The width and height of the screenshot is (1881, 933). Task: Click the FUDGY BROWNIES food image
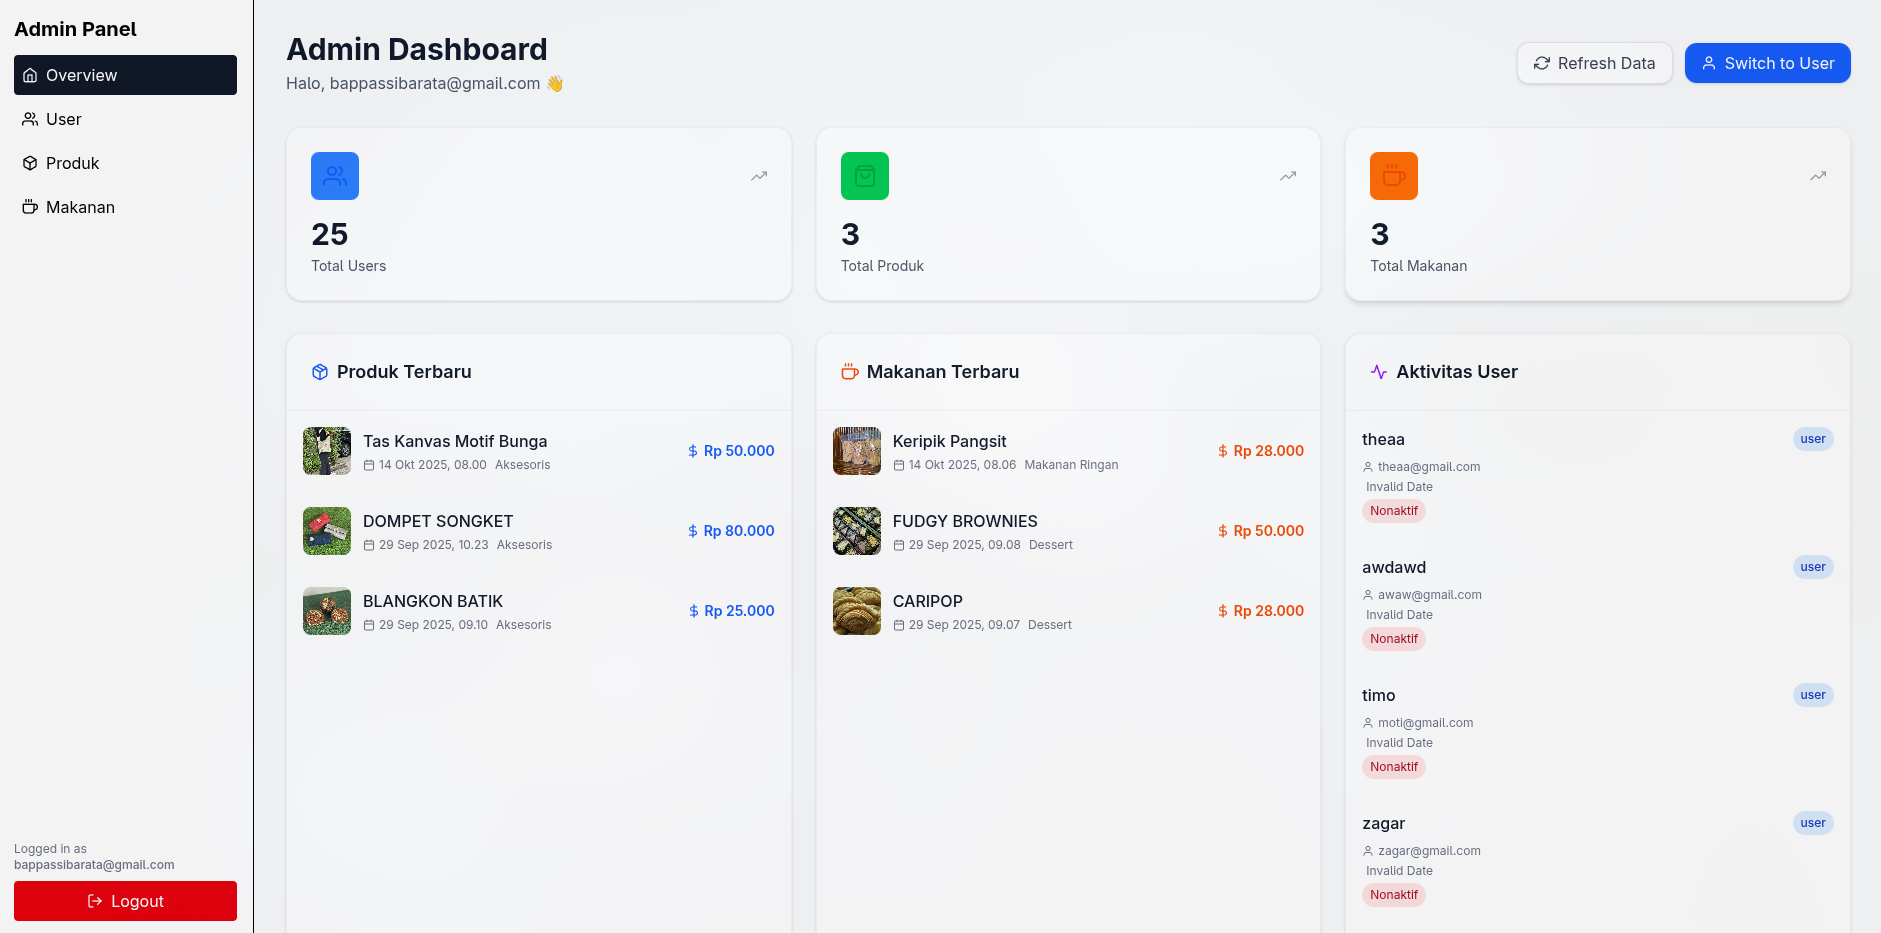857,531
